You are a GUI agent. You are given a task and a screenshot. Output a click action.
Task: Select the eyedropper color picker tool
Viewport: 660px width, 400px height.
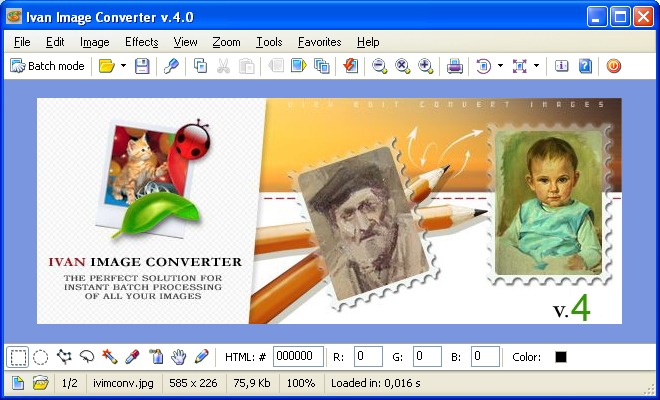[x=132, y=357]
